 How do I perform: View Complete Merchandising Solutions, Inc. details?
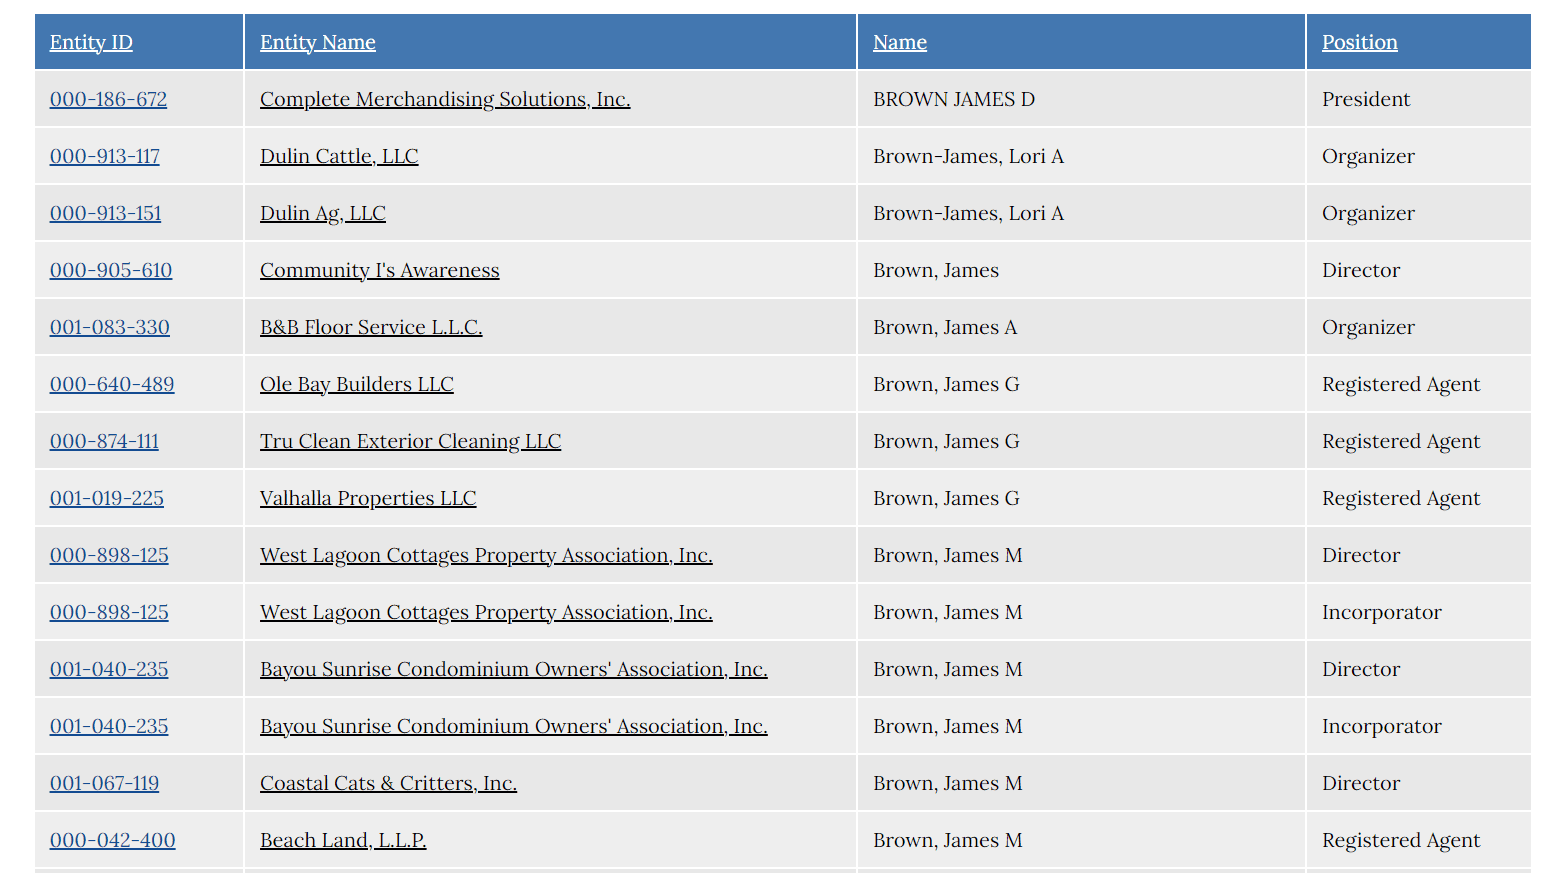pos(444,99)
